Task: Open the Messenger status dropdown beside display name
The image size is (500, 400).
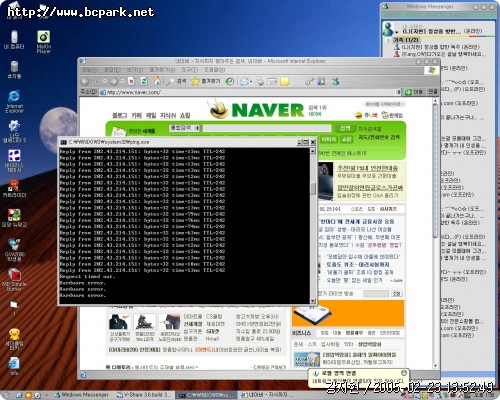Action: (x=397, y=32)
